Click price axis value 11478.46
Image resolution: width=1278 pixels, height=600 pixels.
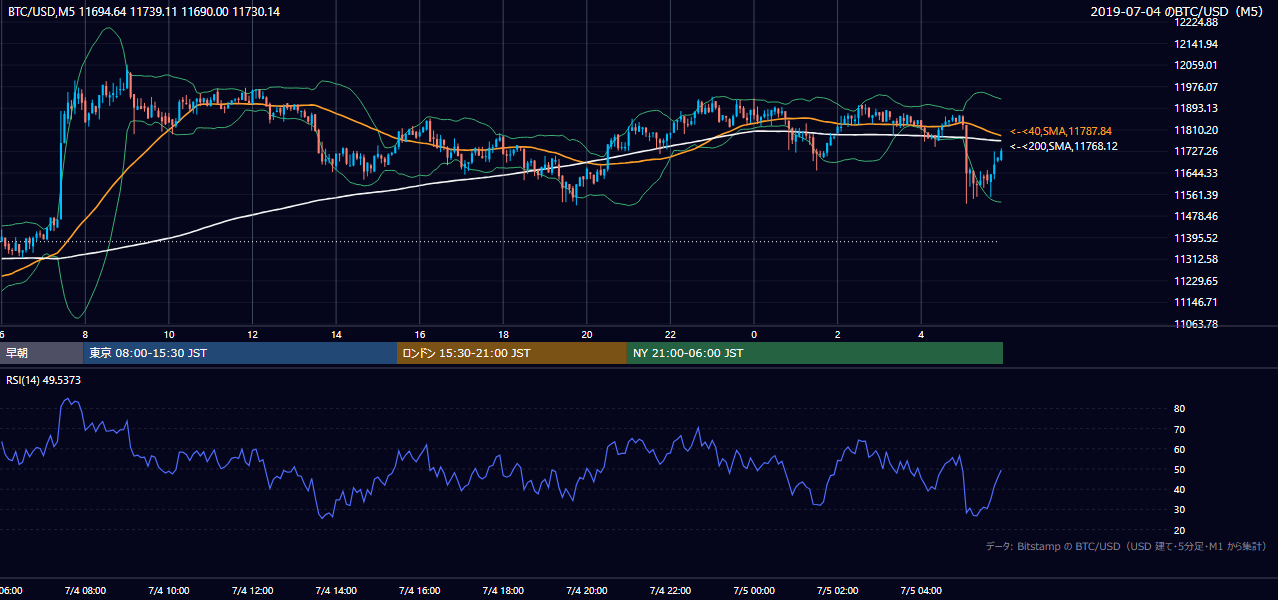1197,216
